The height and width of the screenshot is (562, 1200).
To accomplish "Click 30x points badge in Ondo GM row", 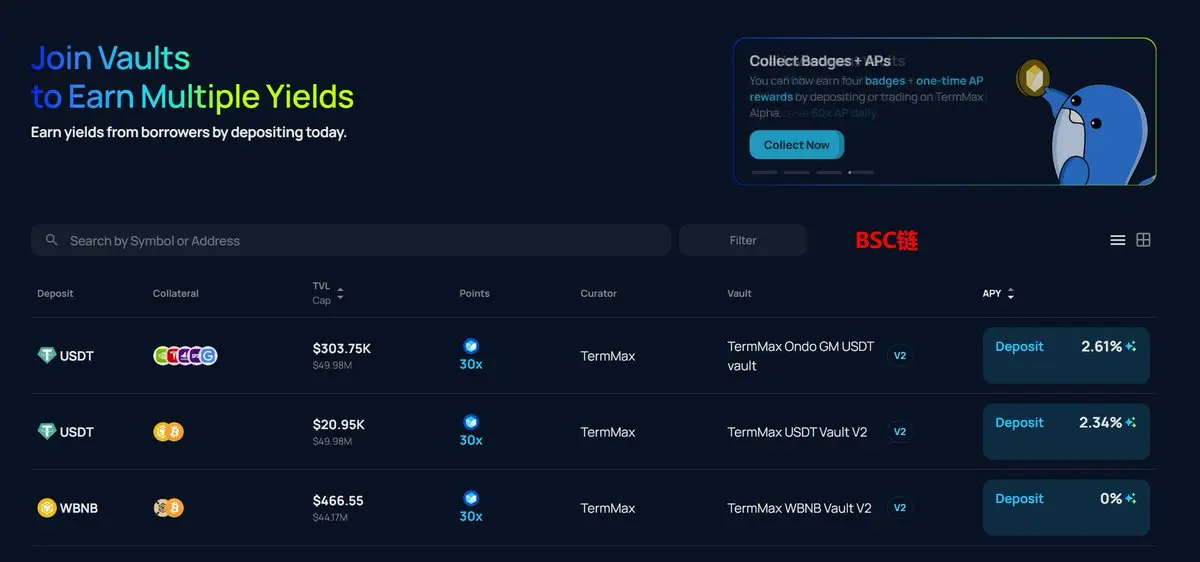I will (471, 355).
